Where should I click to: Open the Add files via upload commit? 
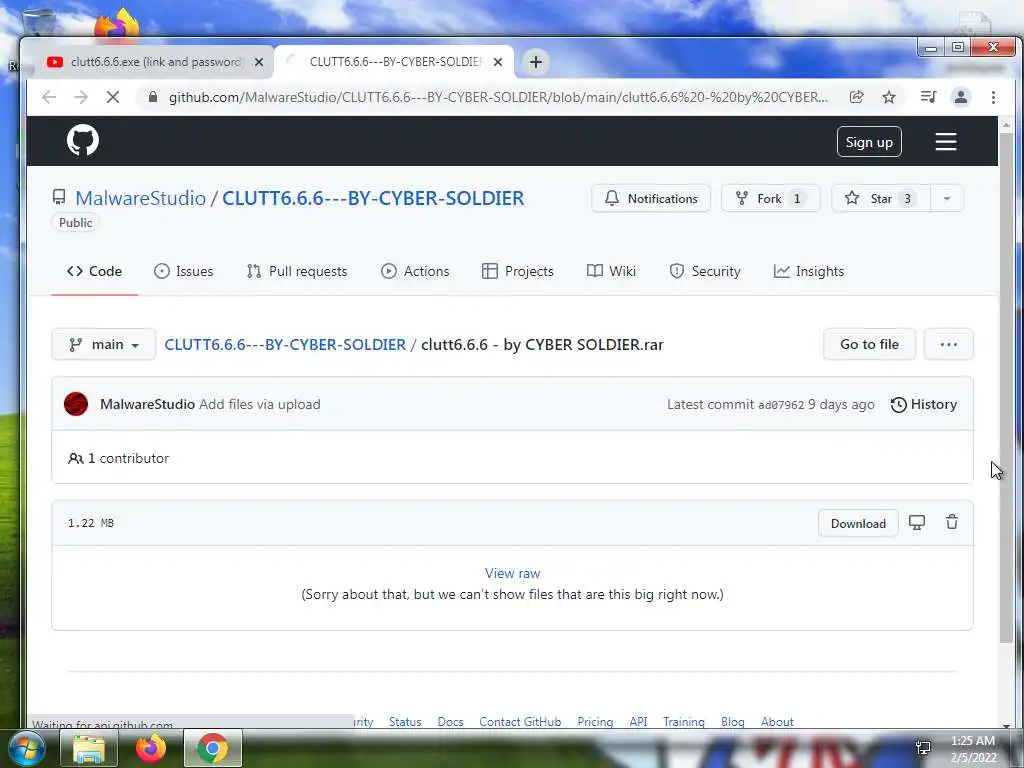(x=259, y=404)
